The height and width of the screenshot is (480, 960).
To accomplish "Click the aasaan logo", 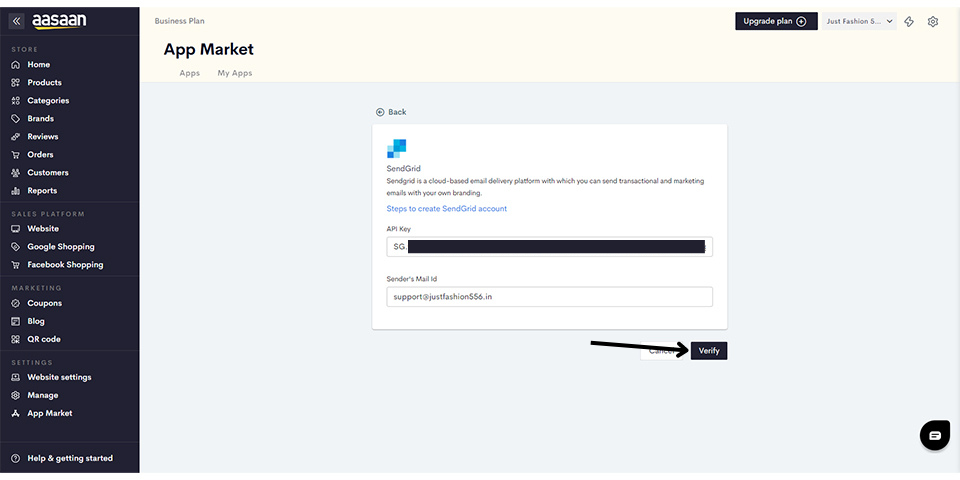I will click(59, 21).
